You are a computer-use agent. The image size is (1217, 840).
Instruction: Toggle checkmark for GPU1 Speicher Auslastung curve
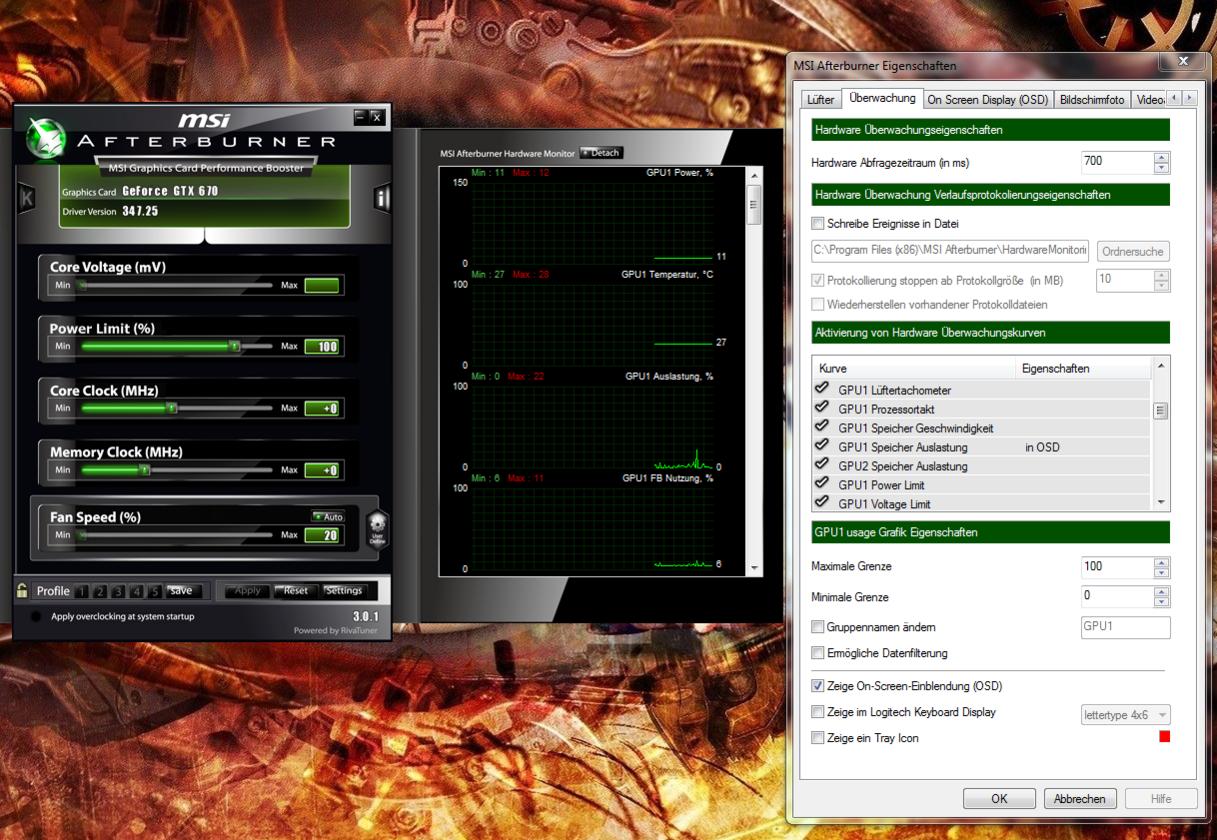pos(822,445)
